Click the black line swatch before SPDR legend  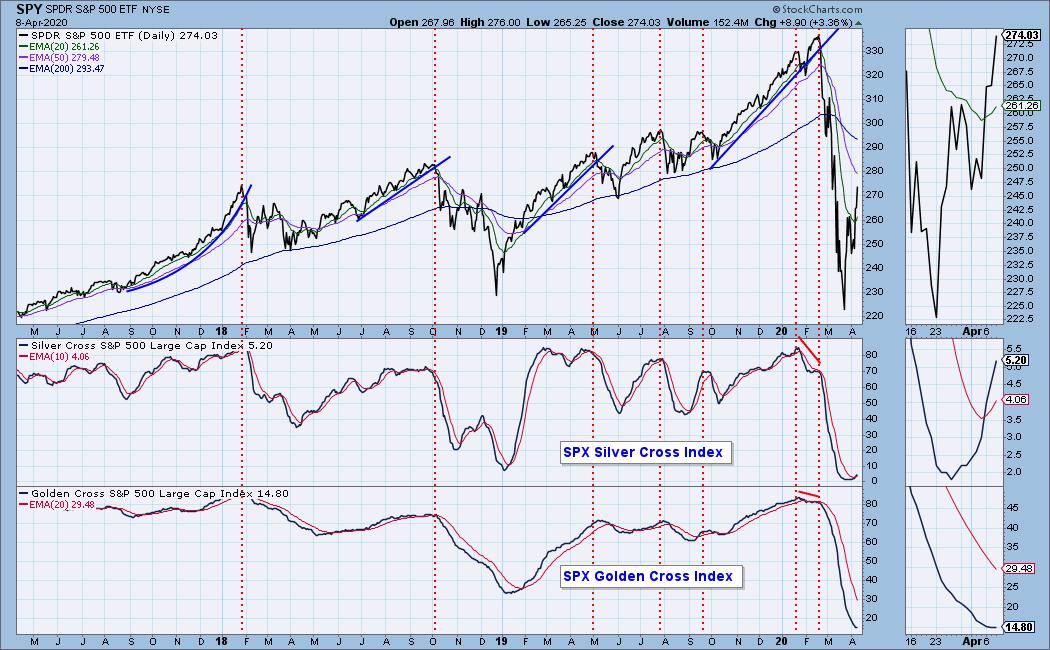coord(24,35)
